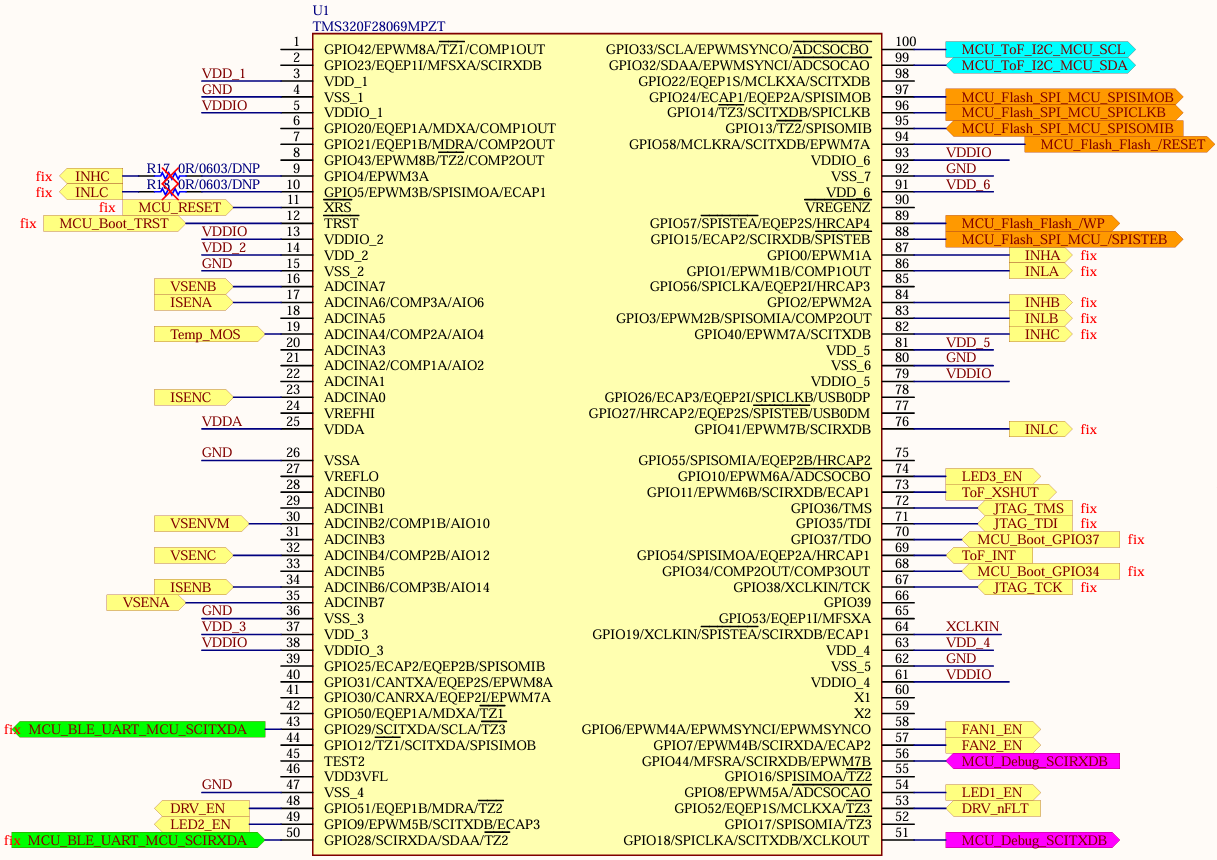The image size is (1217, 860).
Task: Select the VDD3VFL pin name
Action: 358,776
